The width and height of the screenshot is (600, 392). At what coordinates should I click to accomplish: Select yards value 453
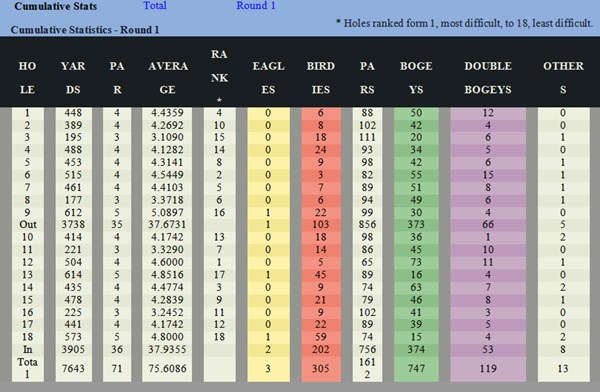coord(73,162)
